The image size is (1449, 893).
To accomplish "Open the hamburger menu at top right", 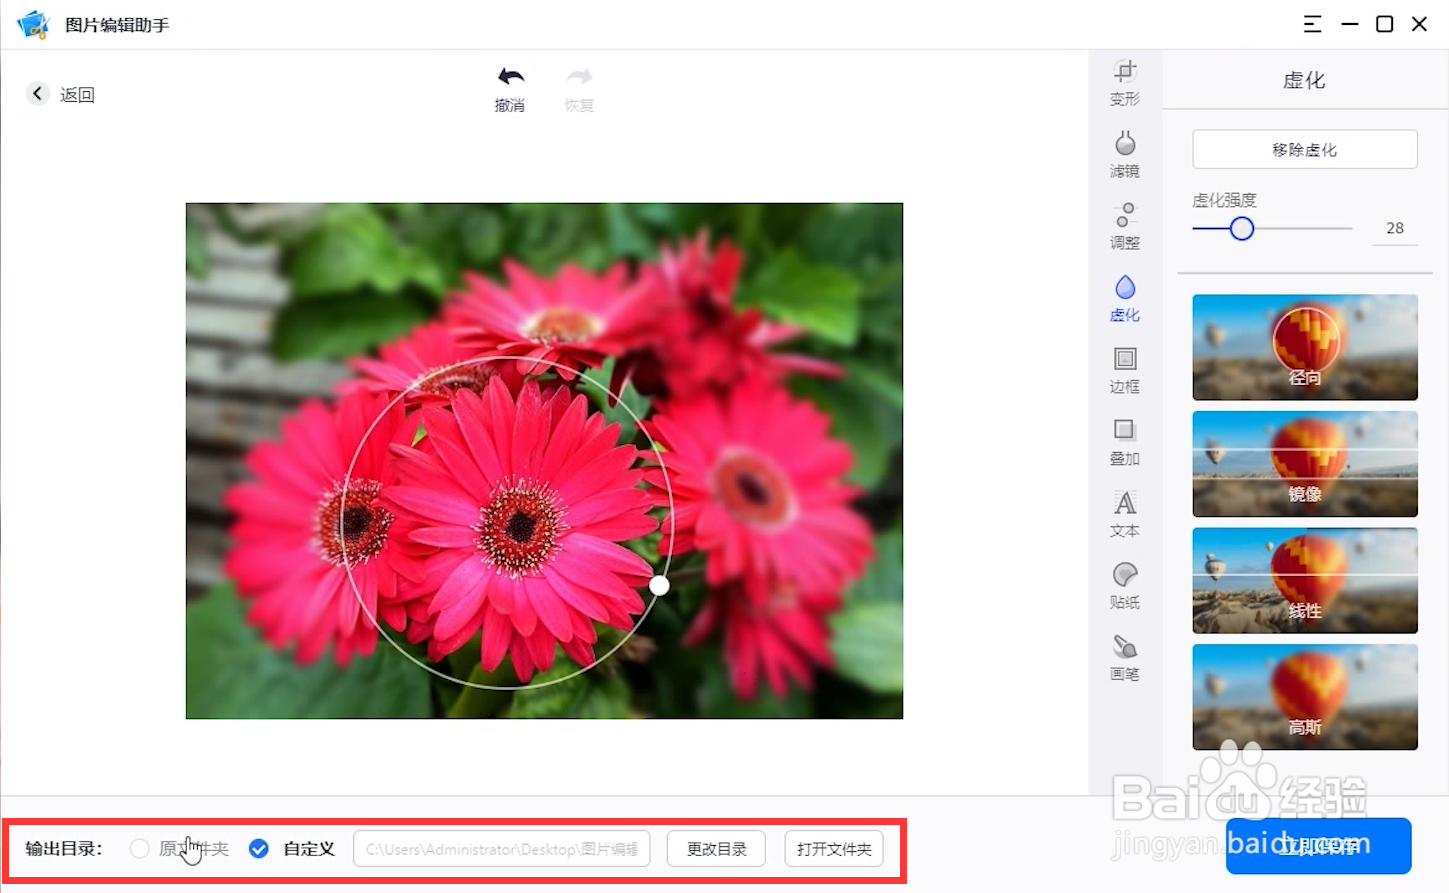I will pos(1312,24).
